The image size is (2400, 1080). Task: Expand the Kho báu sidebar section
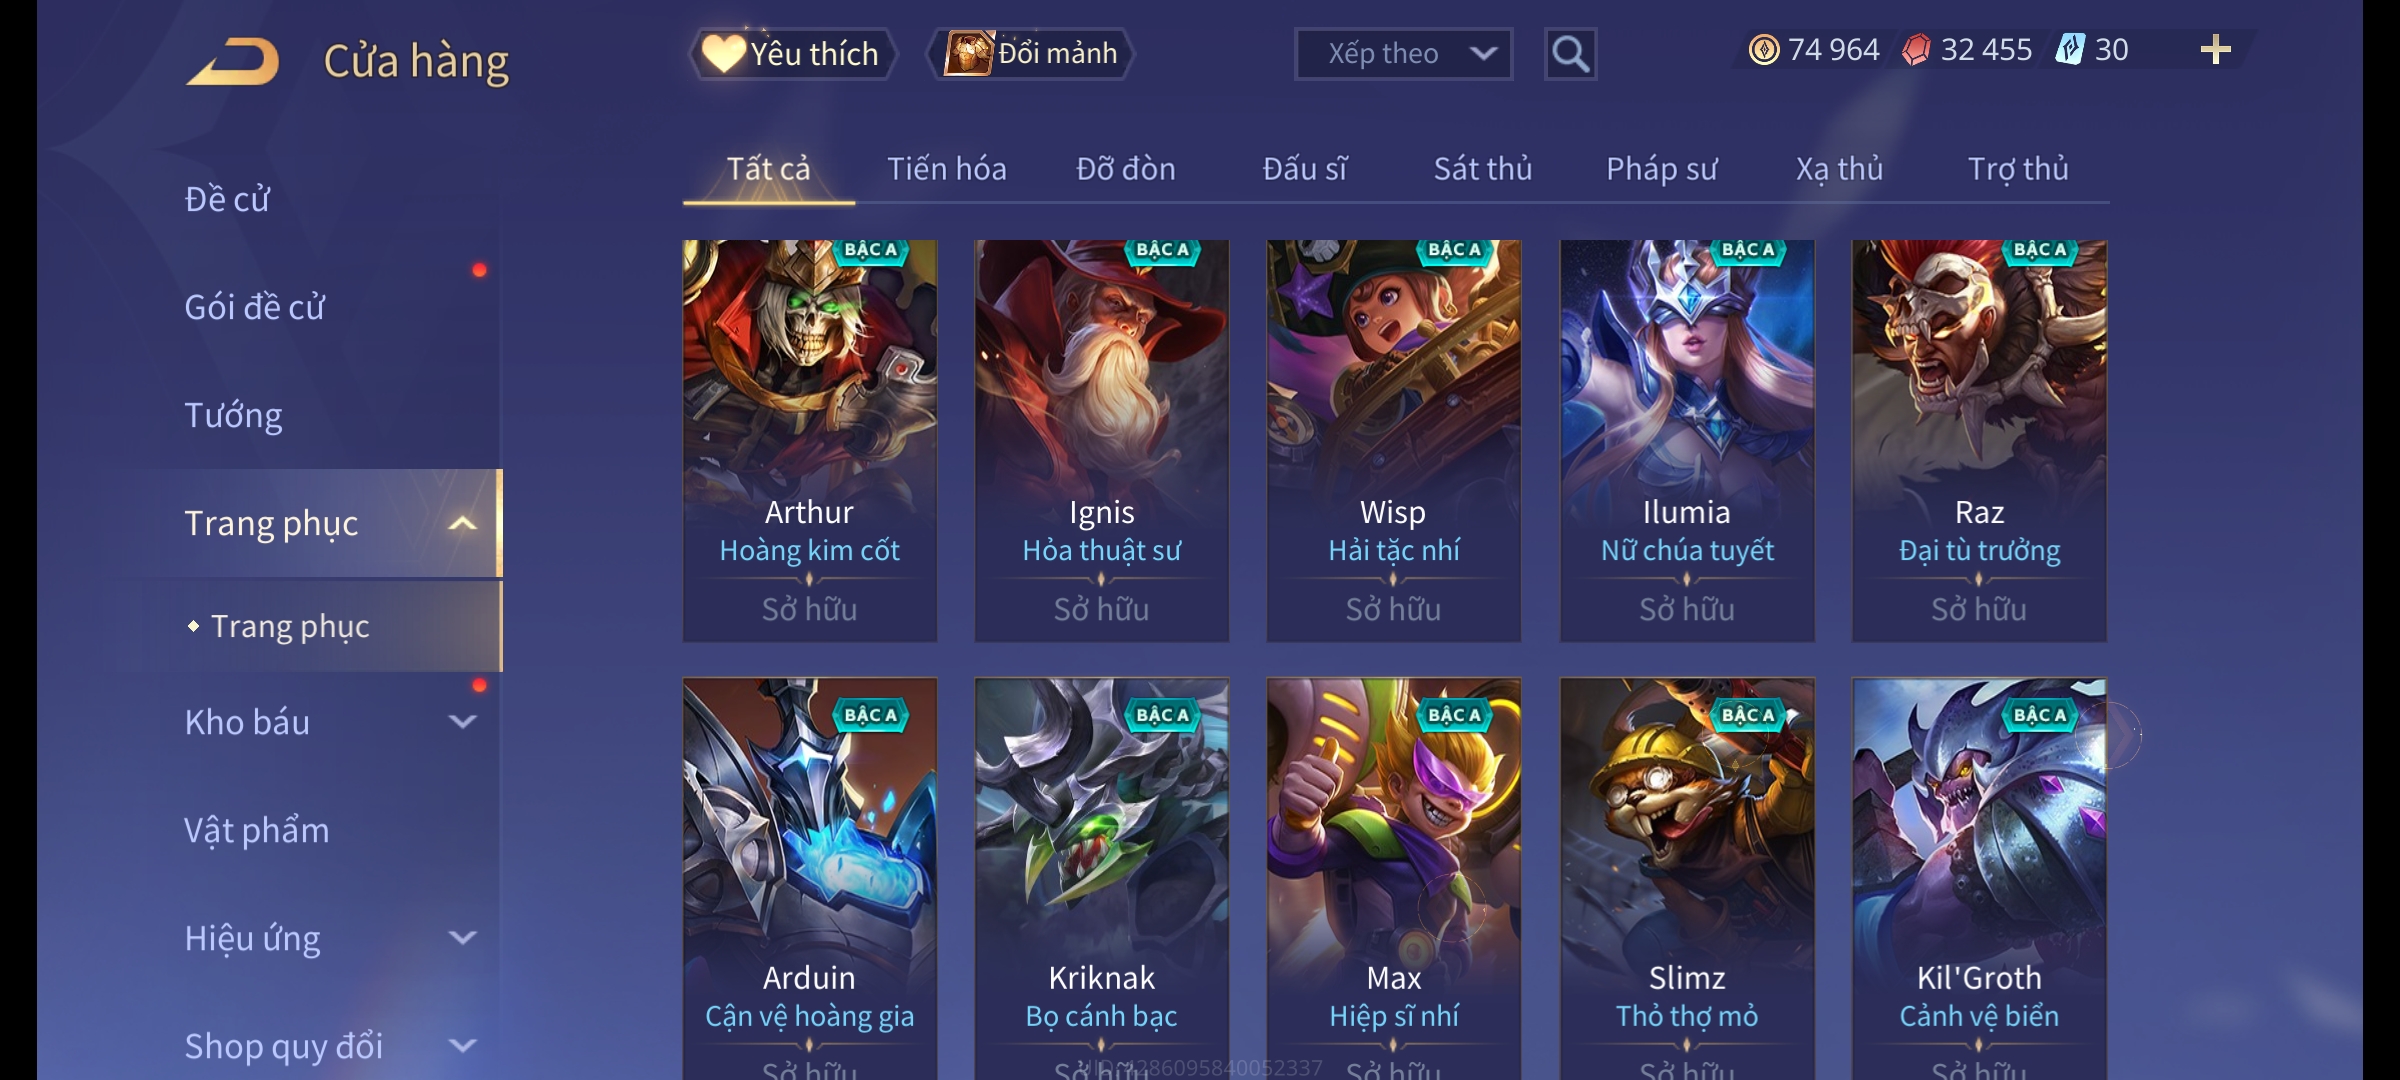[462, 722]
